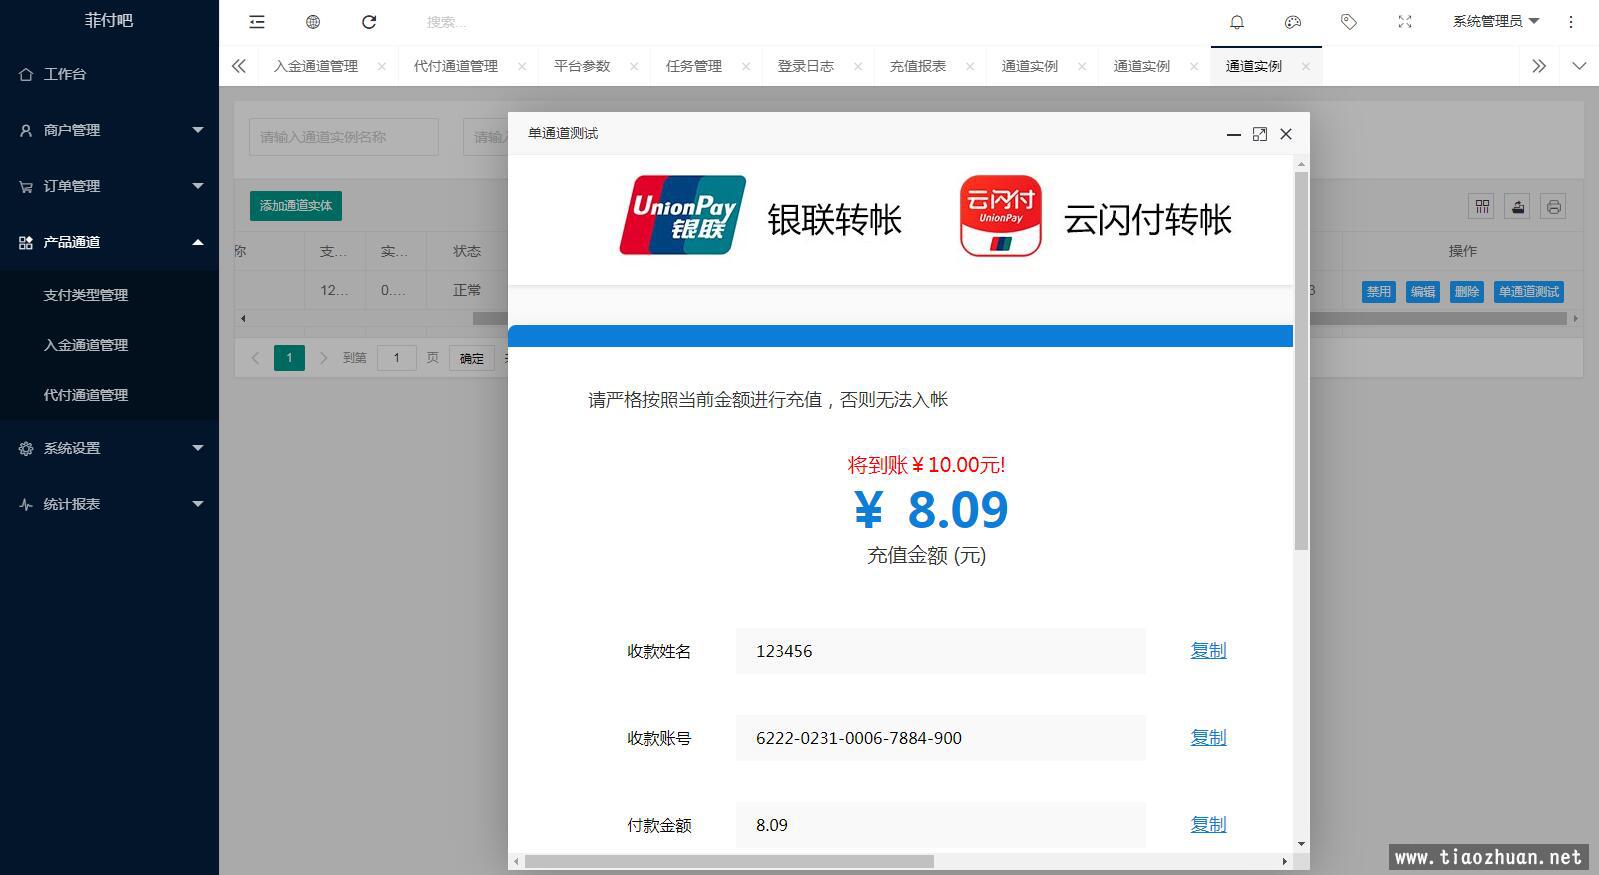Open the theme palette icon

coord(1293,22)
